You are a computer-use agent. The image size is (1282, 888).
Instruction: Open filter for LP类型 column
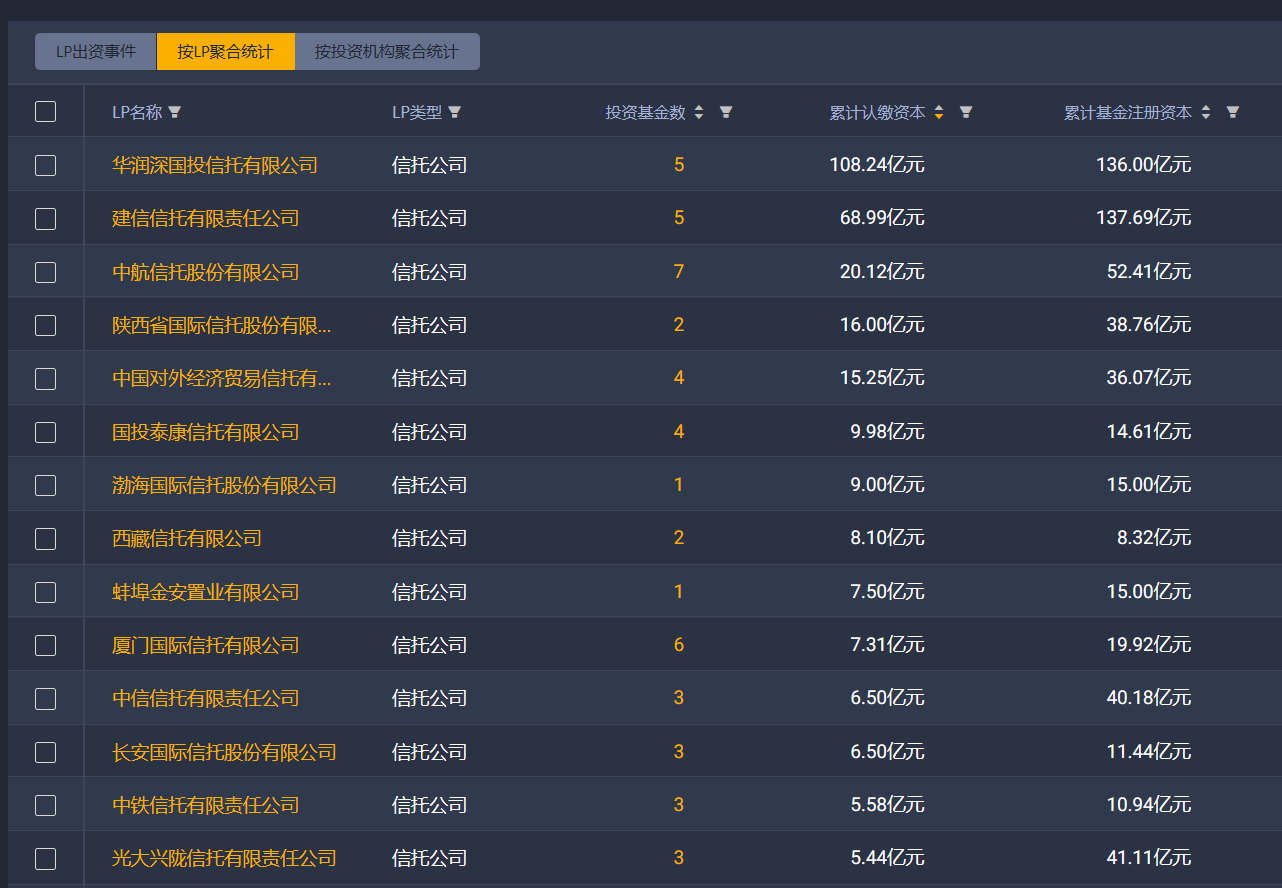454,112
